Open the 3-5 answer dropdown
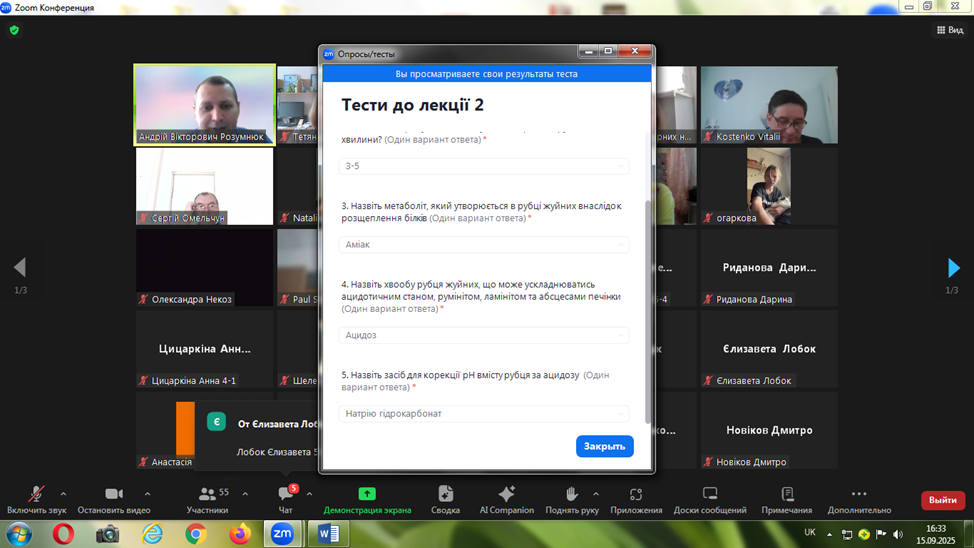This screenshot has width=974, height=548. pyautogui.click(x=484, y=166)
